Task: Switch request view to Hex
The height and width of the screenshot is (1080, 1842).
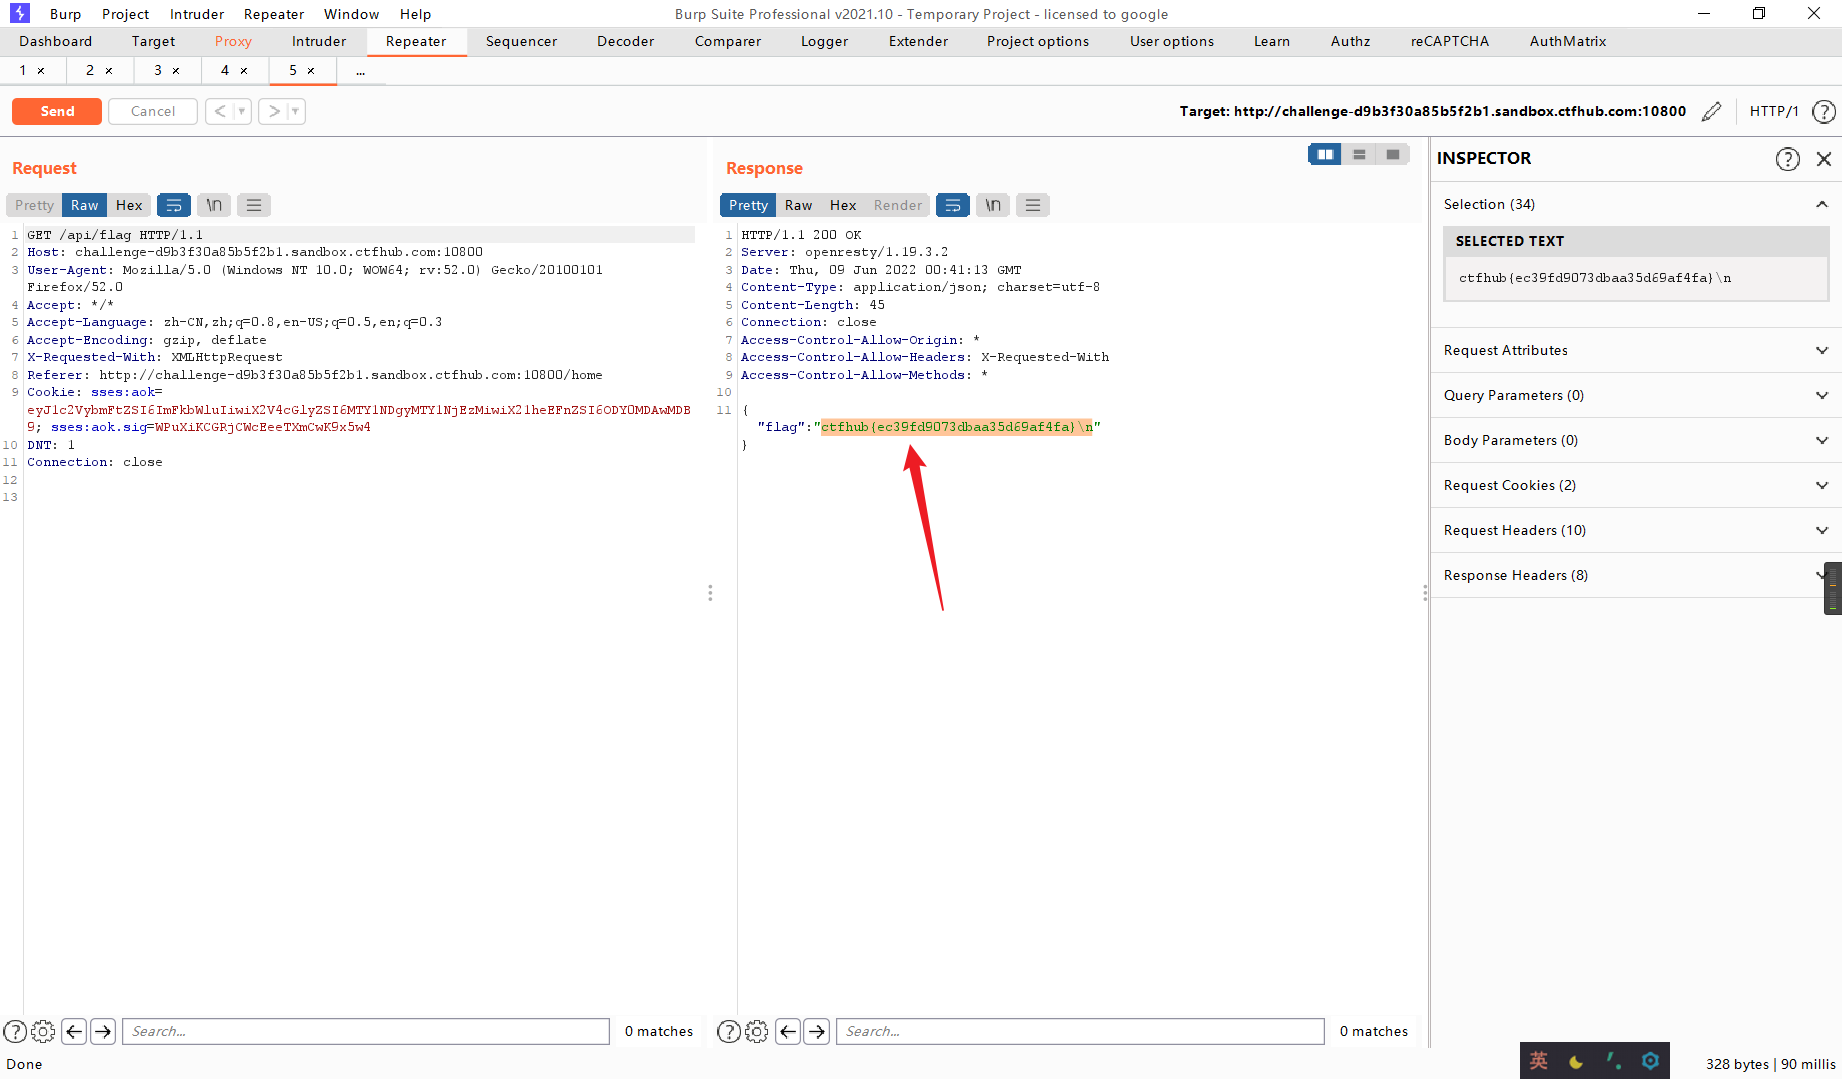Action: pos(129,205)
